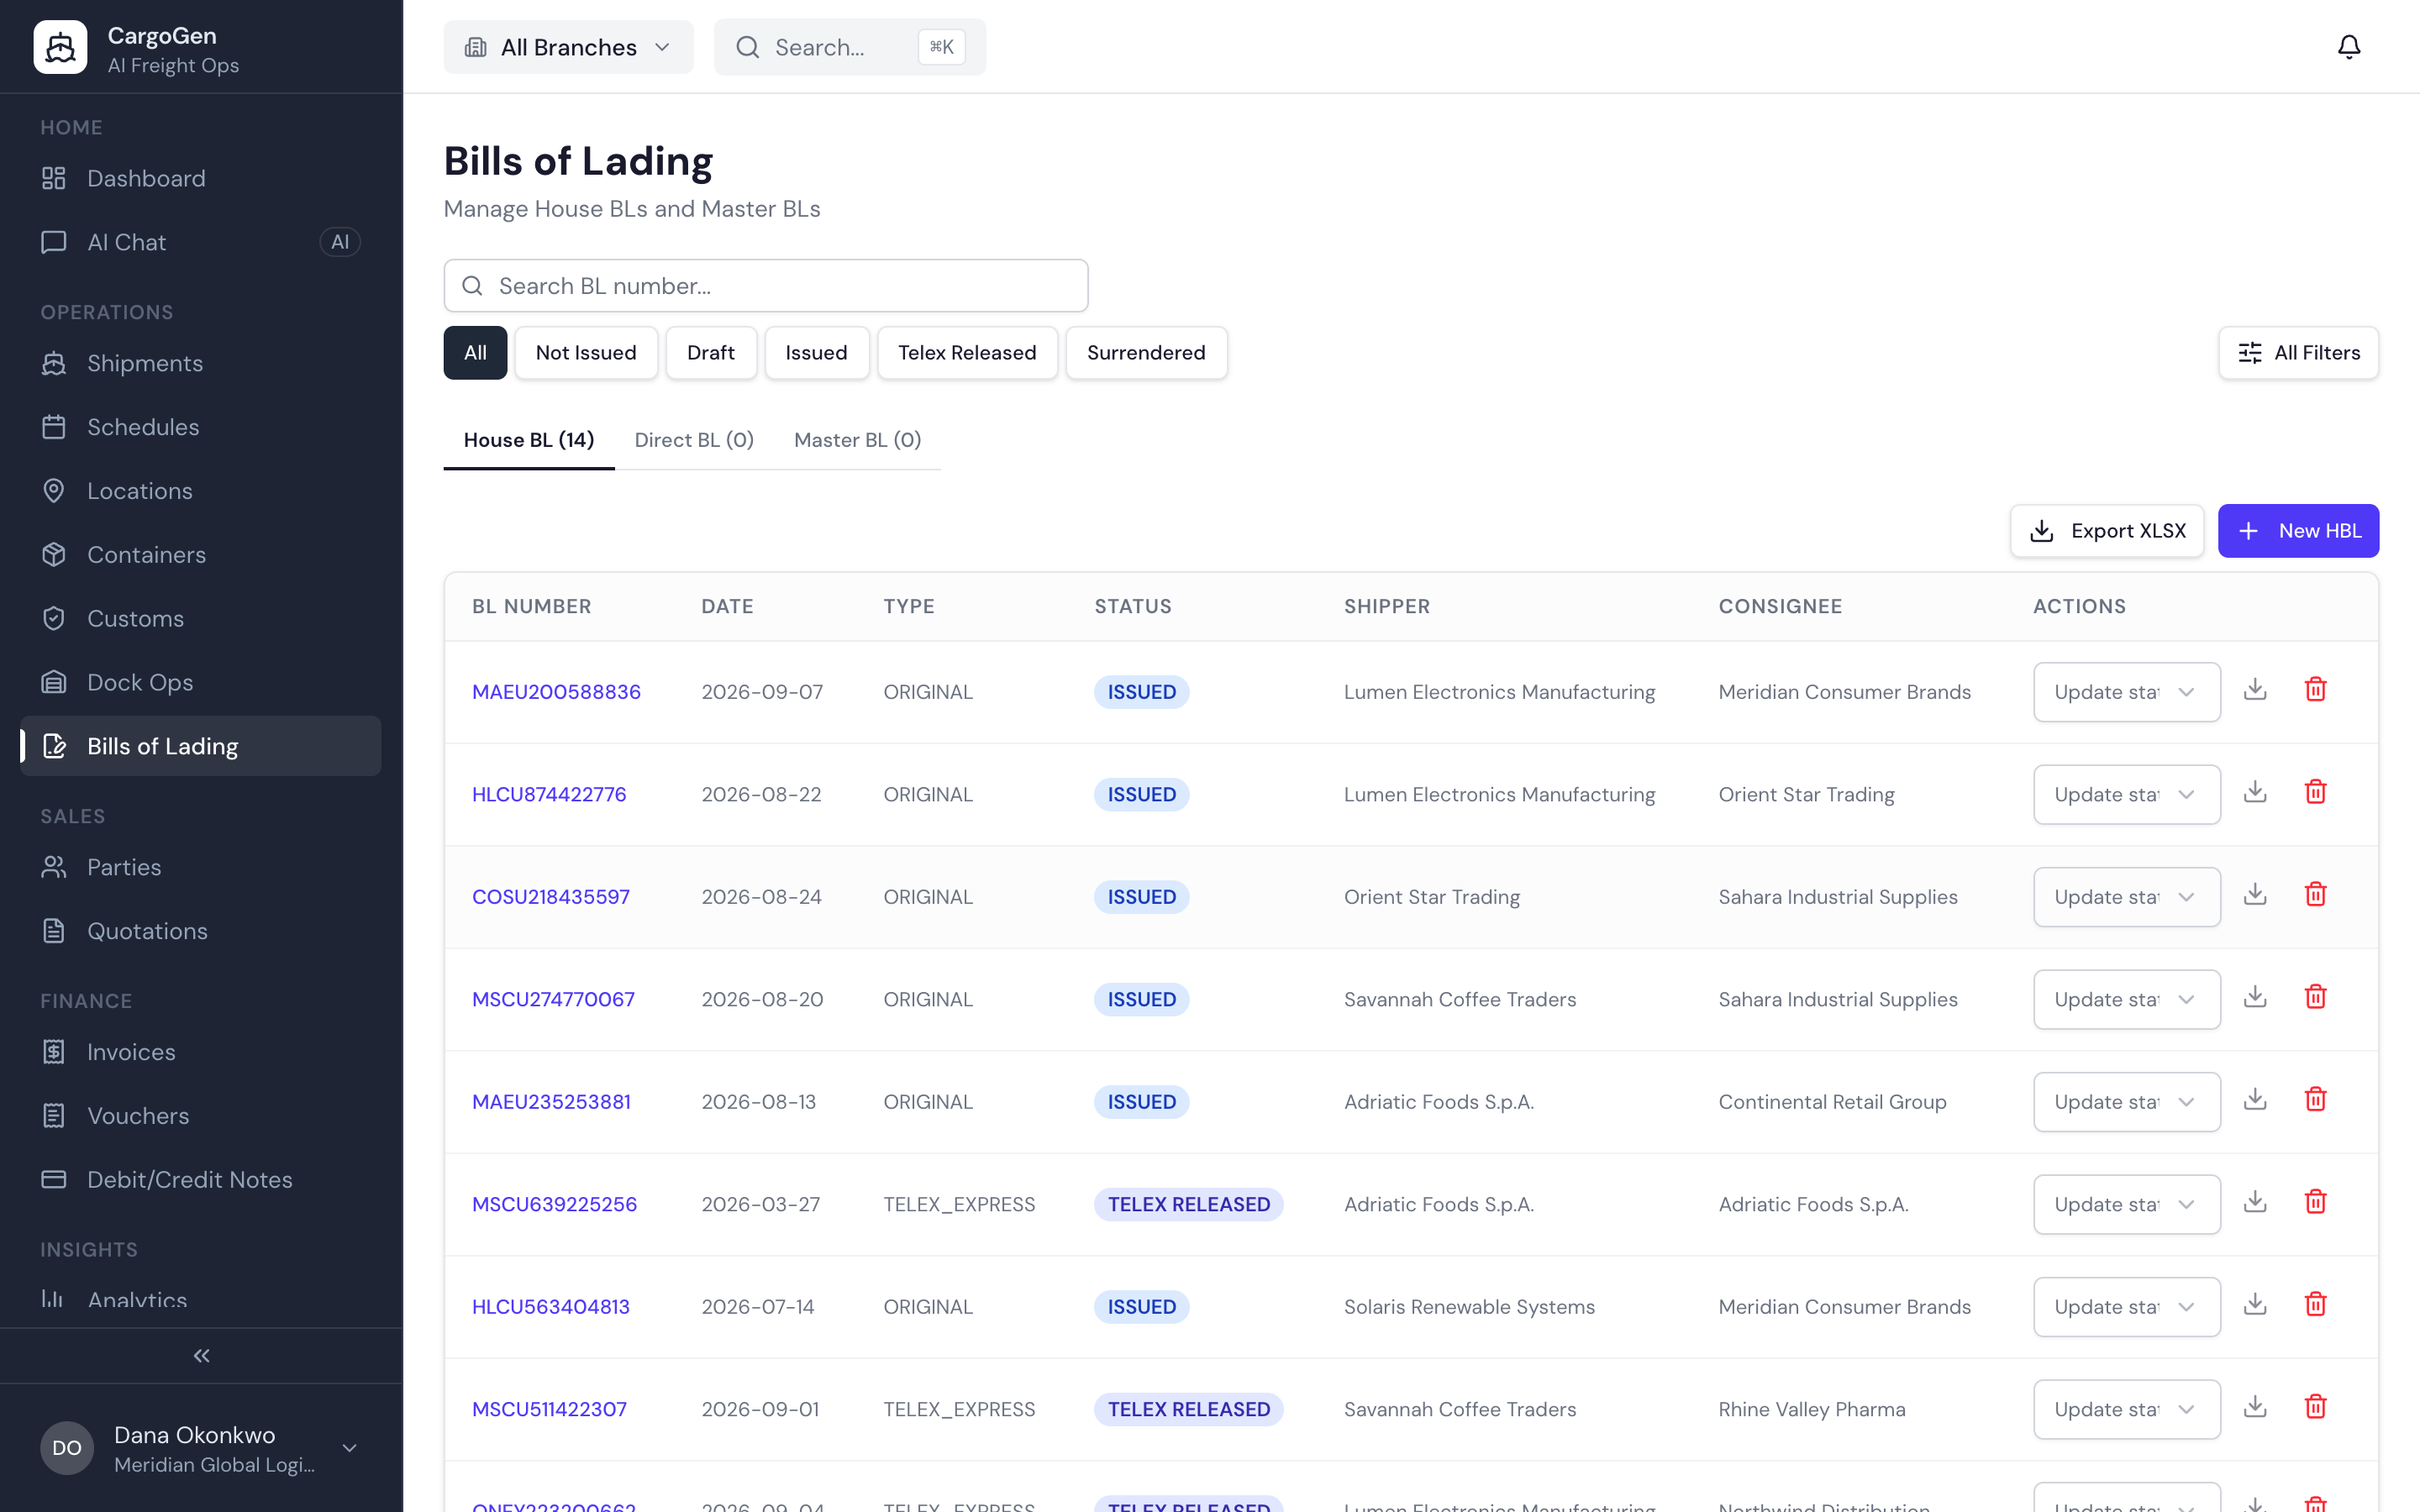Image resolution: width=2420 pixels, height=1512 pixels.
Task: Click the CargoGen ship logo
Action: 60,47
